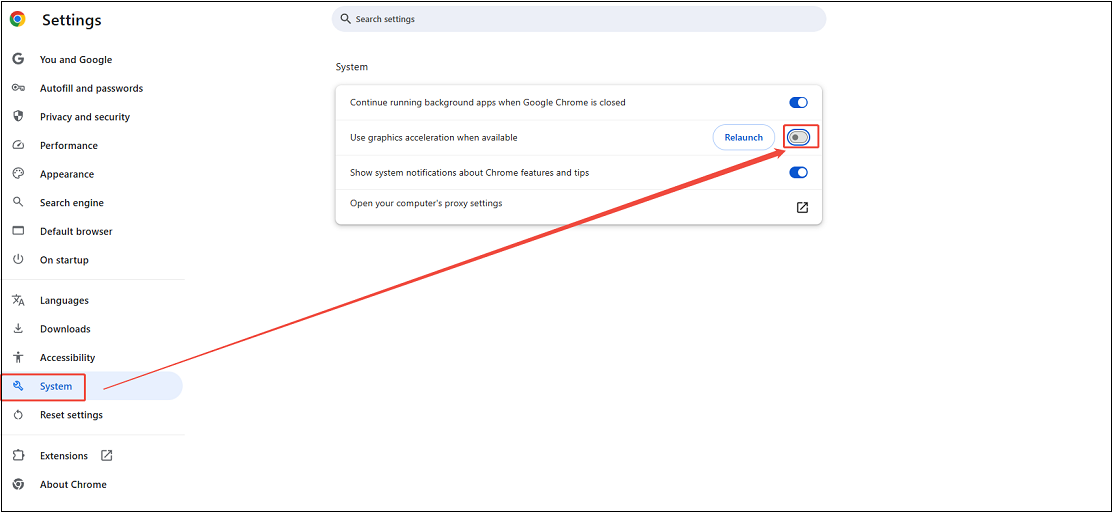Screen dimensions: 1112x512
Task: Click the accessibility person icon
Action: pos(18,357)
